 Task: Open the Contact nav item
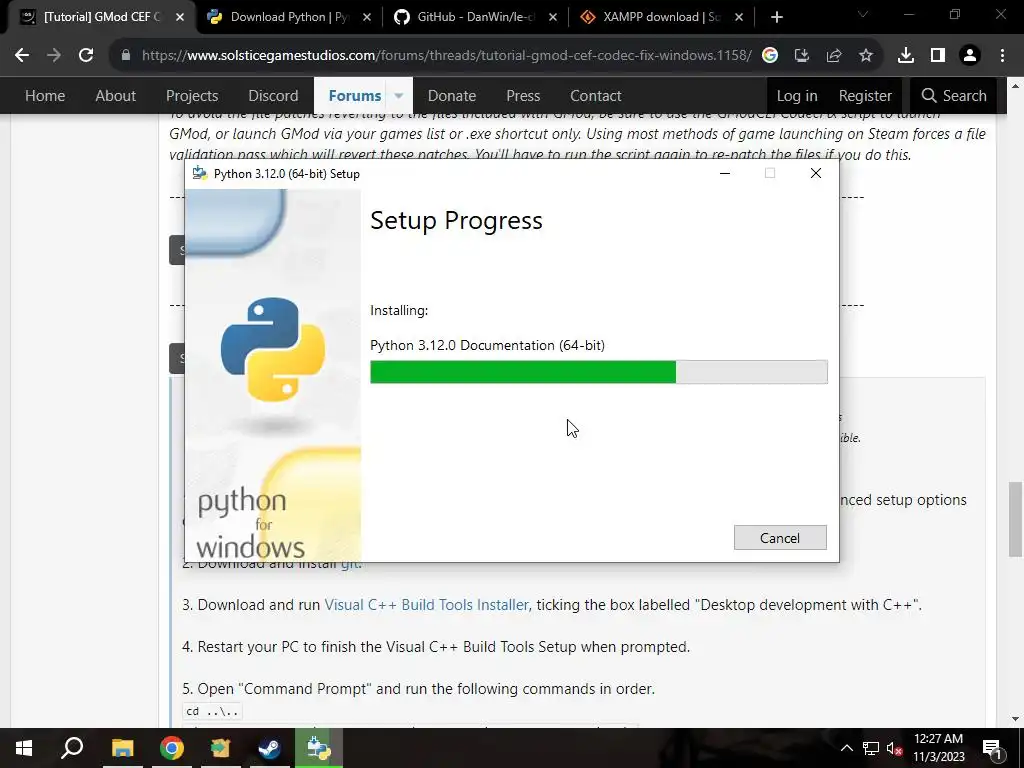click(x=596, y=96)
